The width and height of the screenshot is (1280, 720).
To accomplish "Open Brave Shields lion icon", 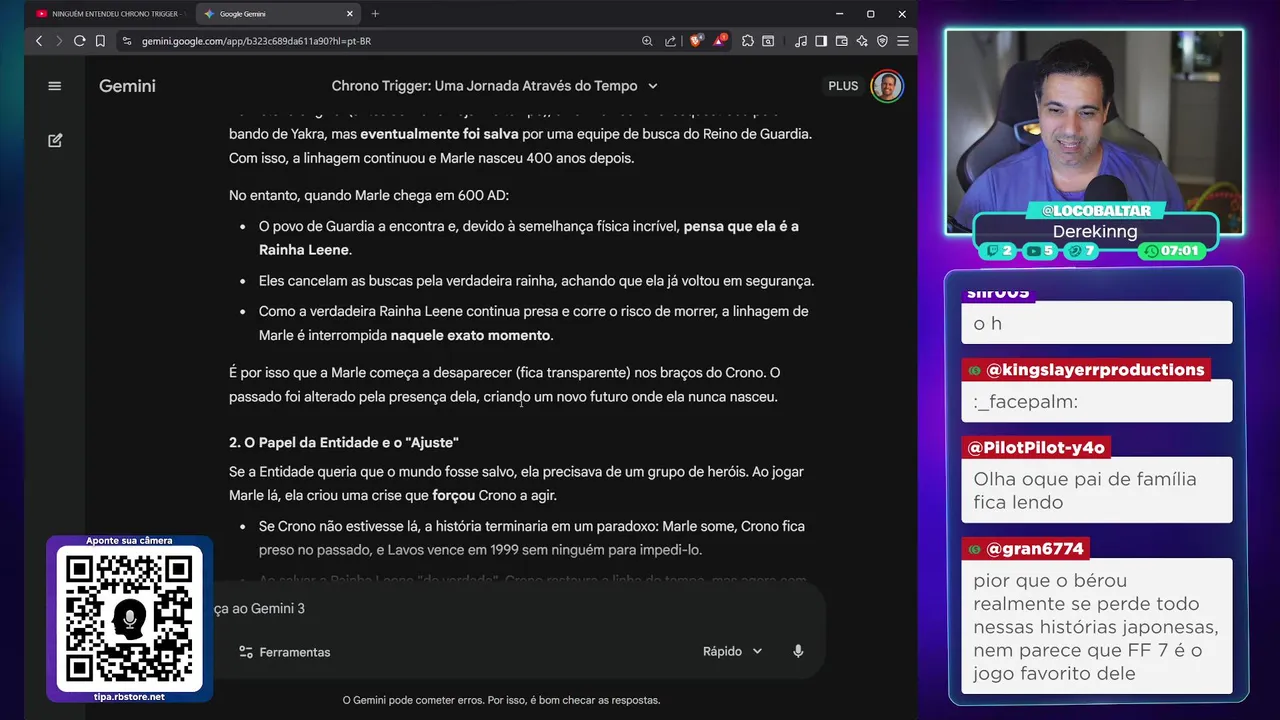I will pos(697,41).
